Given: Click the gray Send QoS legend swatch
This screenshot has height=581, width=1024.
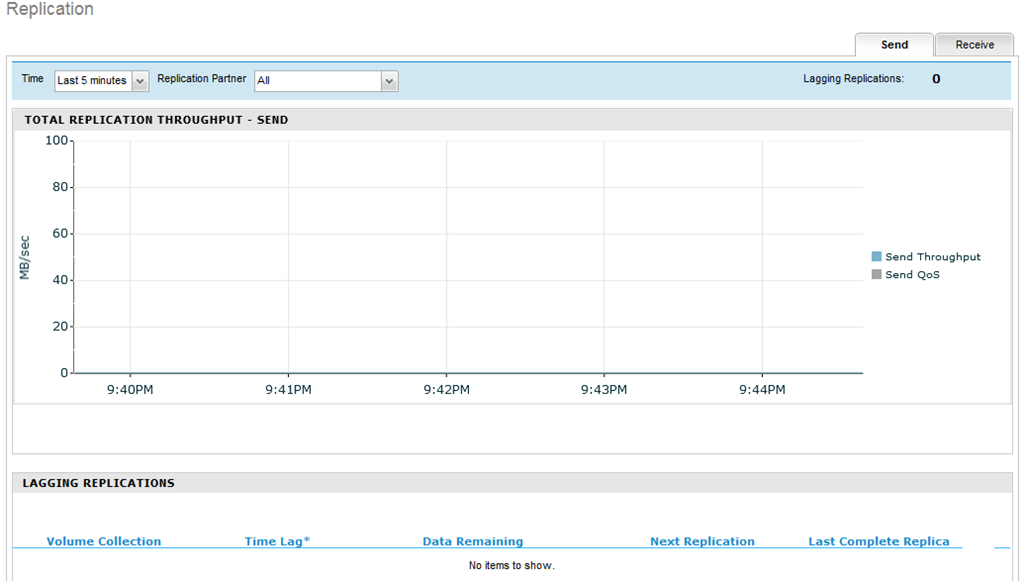Looking at the screenshot, I should pos(877,275).
